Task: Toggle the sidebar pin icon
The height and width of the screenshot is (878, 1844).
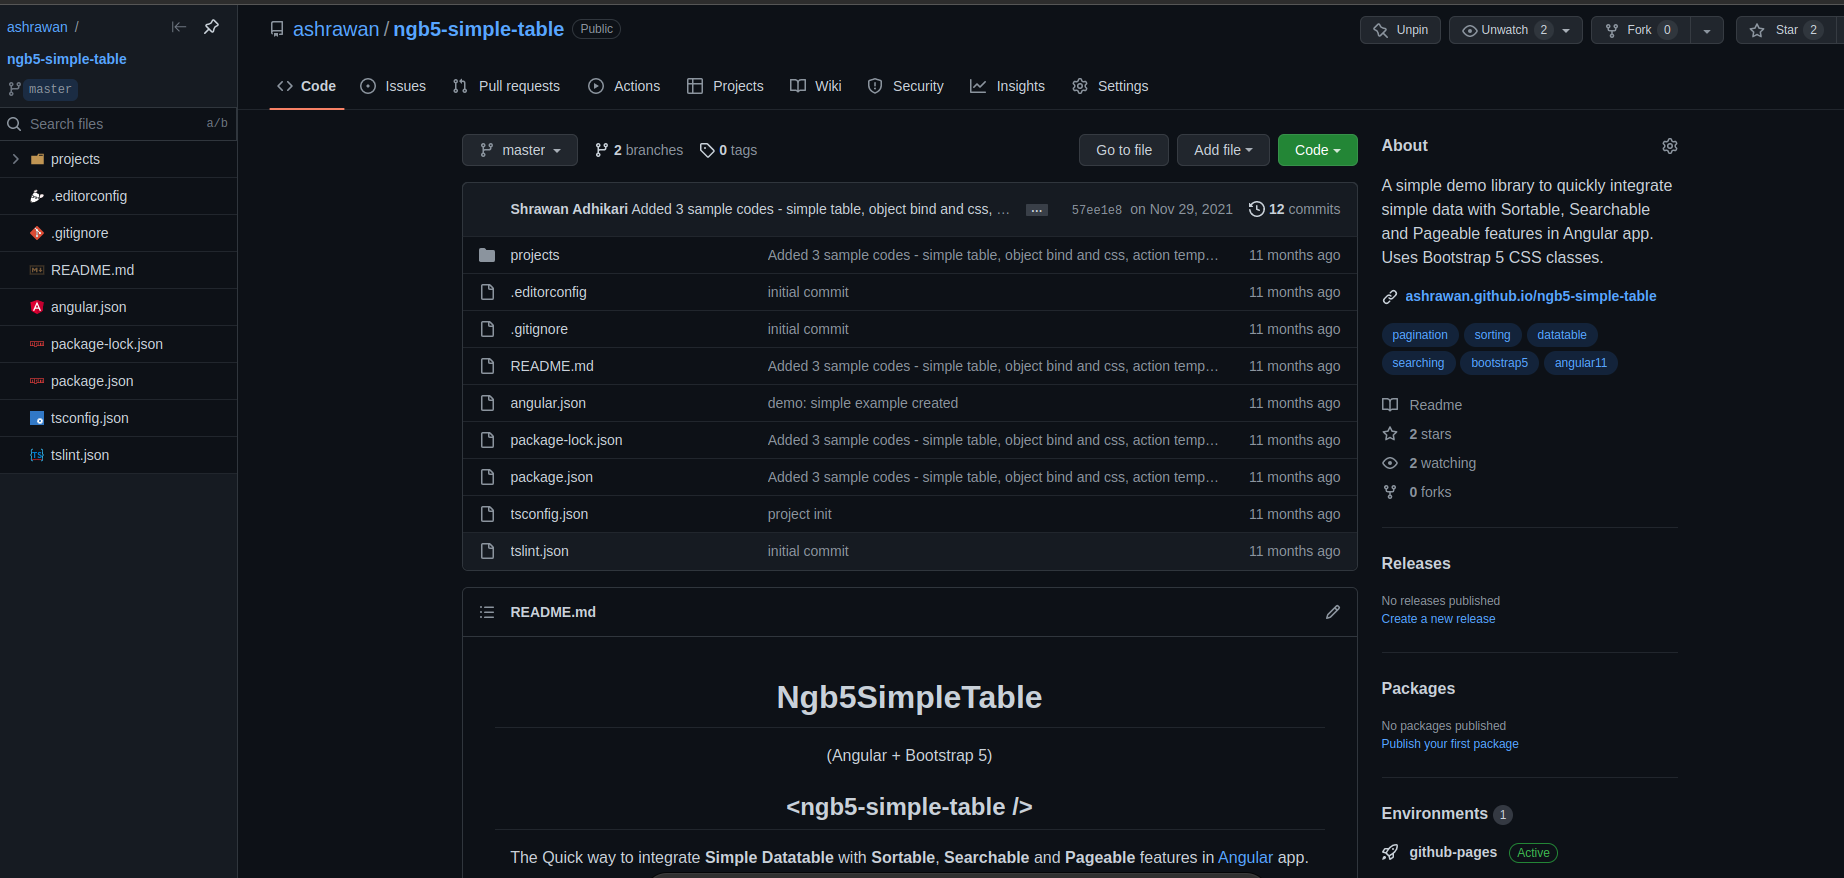Action: click(211, 27)
